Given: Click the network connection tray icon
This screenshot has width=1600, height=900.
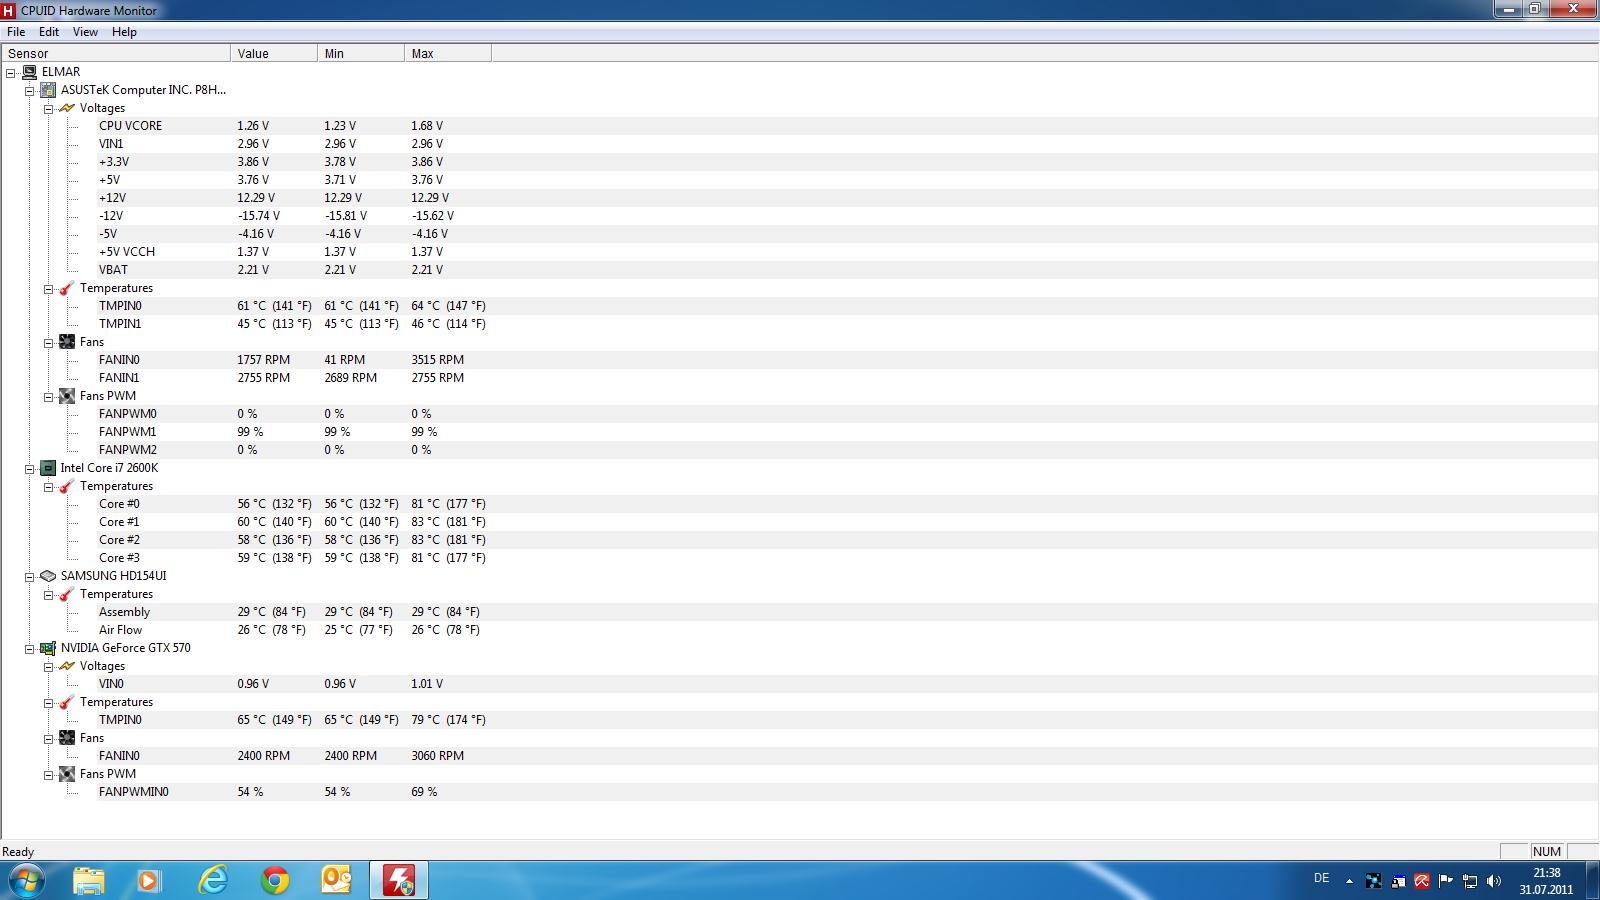Looking at the screenshot, I should pyautogui.click(x=1470, y=881).
